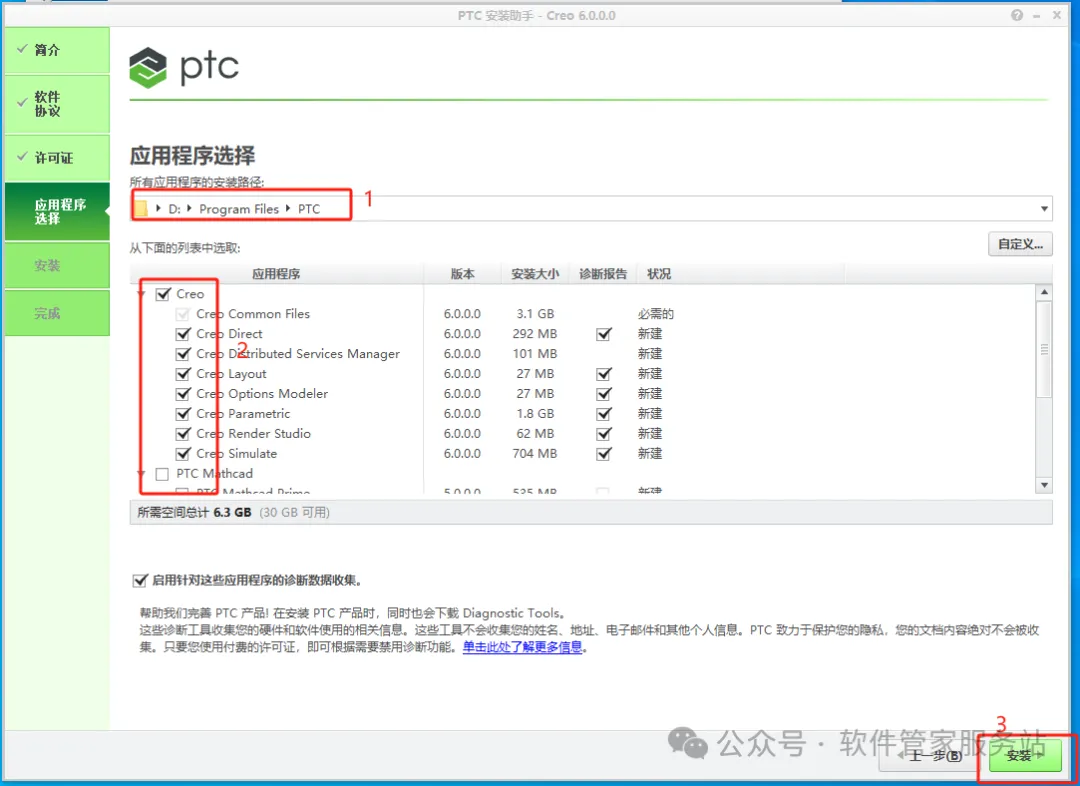Click the 704 MB size value

[x=534, y=454]
